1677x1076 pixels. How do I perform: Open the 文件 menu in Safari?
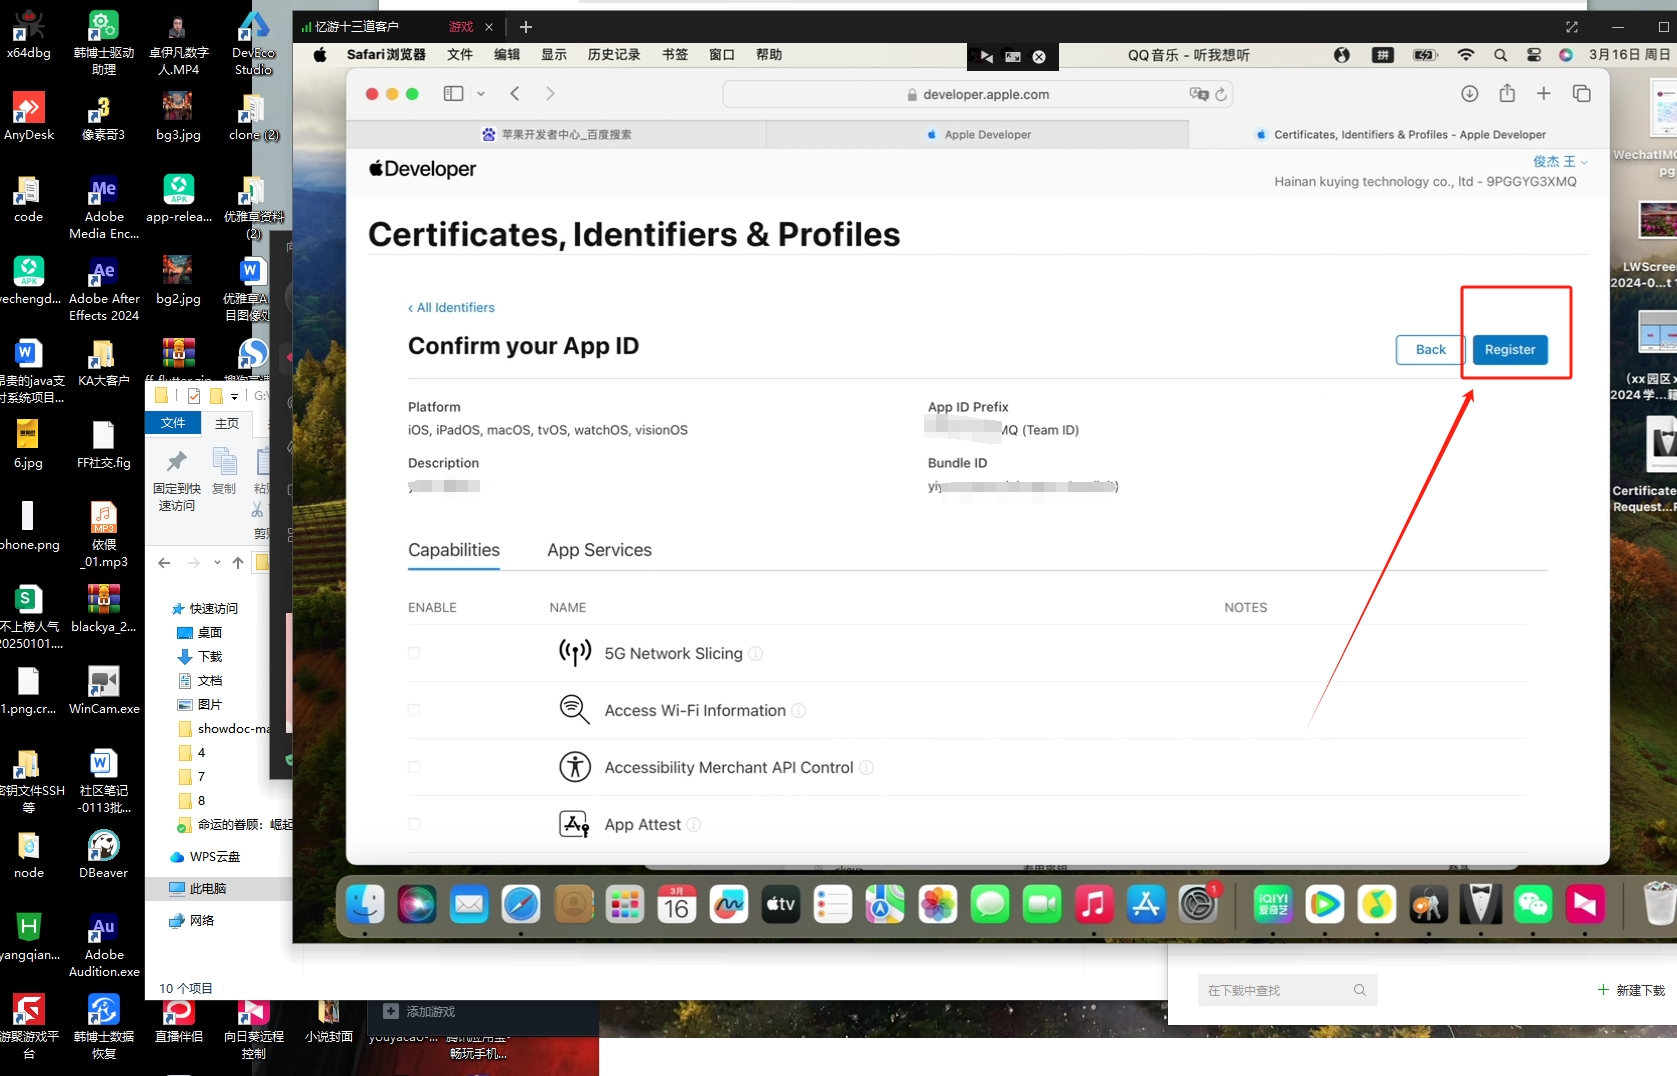tap(460, 55)
